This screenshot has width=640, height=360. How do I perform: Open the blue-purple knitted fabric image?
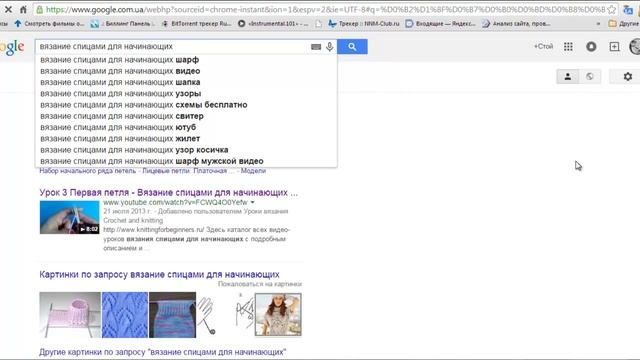172,315
